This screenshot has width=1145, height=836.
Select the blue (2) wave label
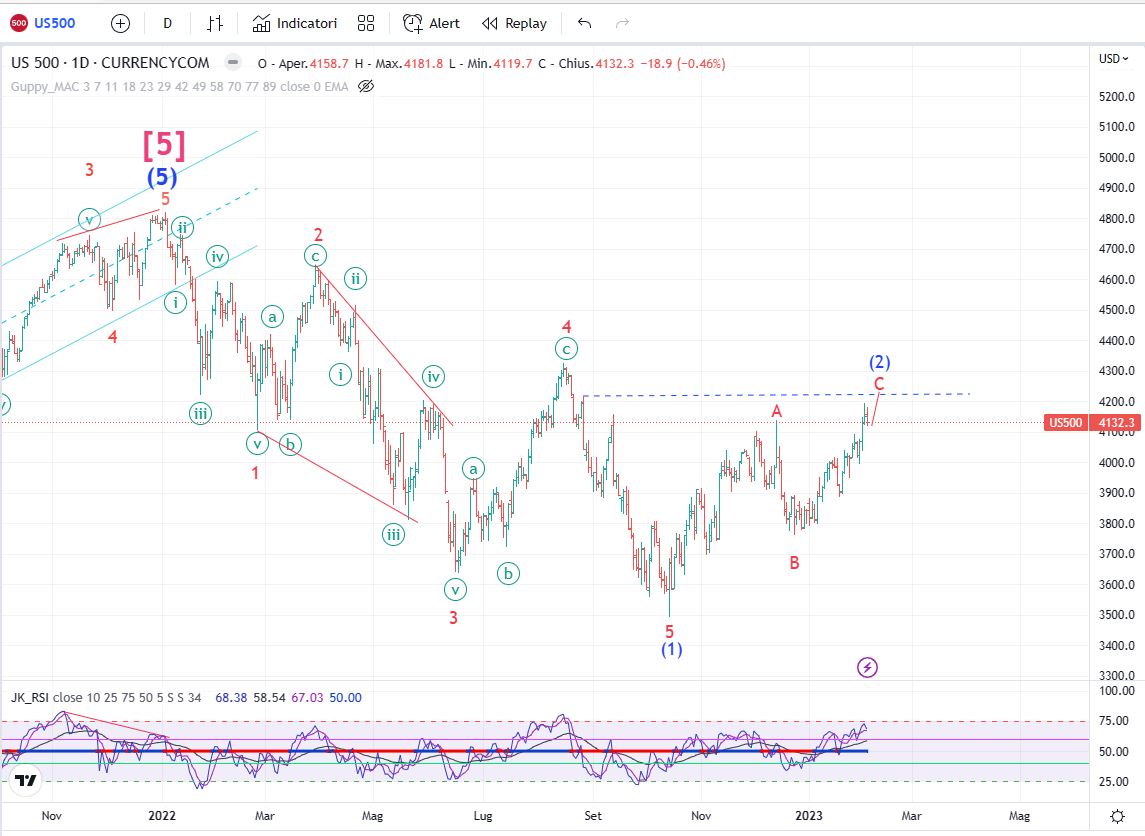coord(879,361)
